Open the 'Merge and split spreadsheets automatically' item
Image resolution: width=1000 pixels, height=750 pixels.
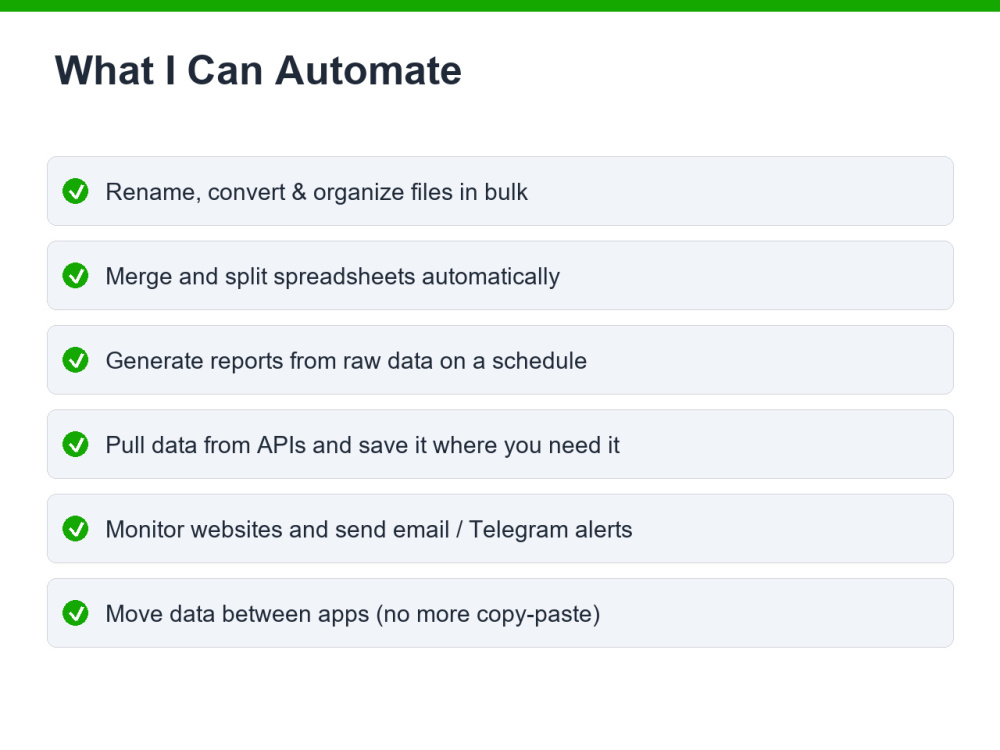coord(500,276)
